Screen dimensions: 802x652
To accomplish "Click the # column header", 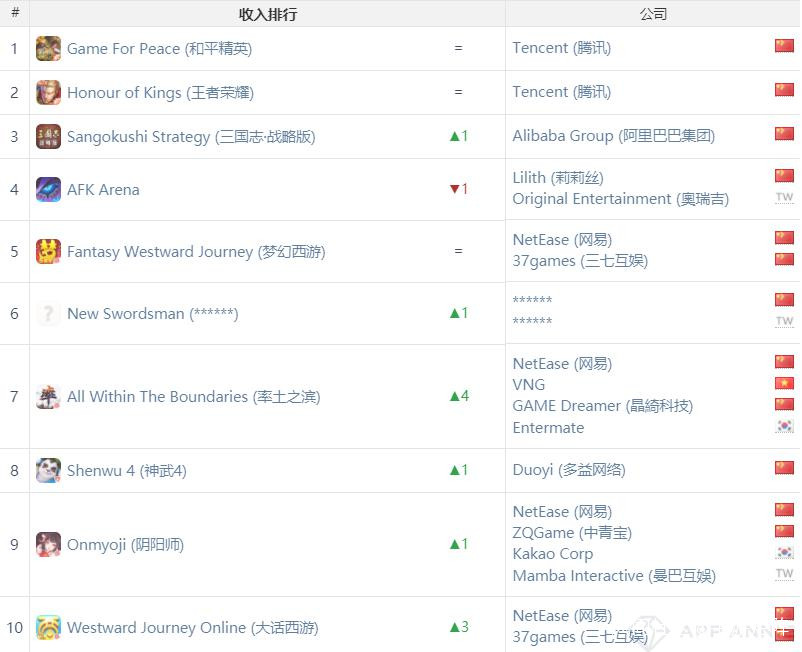I will pos(15,13).
